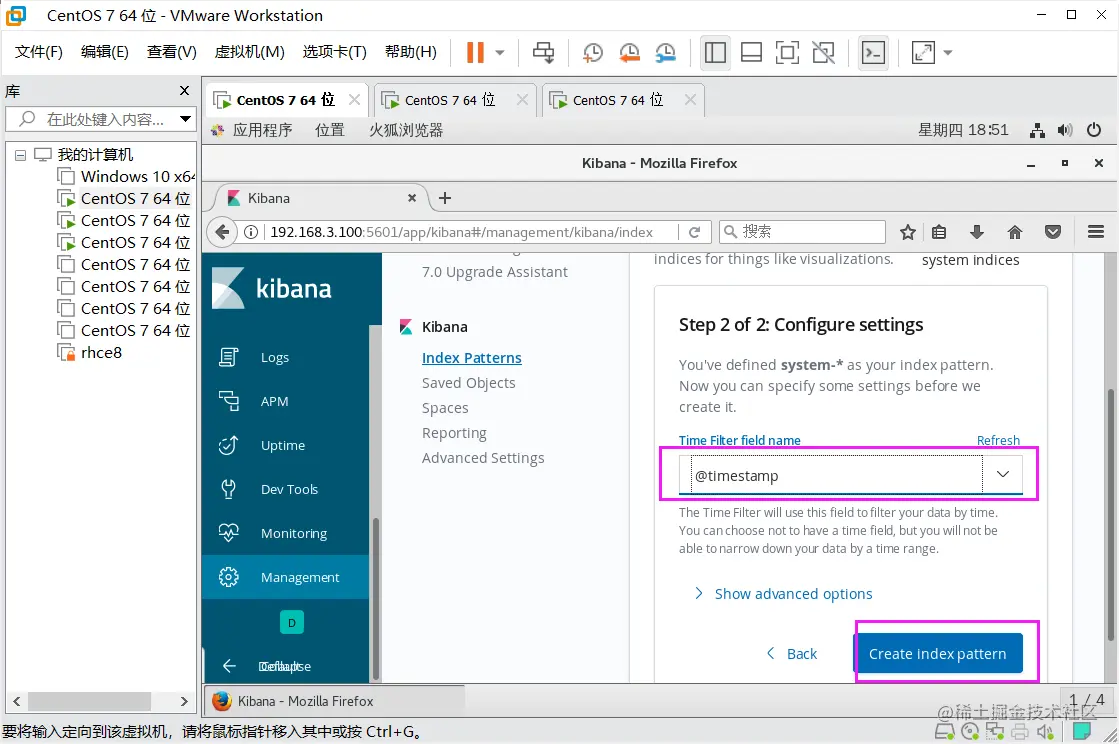1119x744 pixels.
Task: Open the 查看(V) menu
Action: [171, 52]
